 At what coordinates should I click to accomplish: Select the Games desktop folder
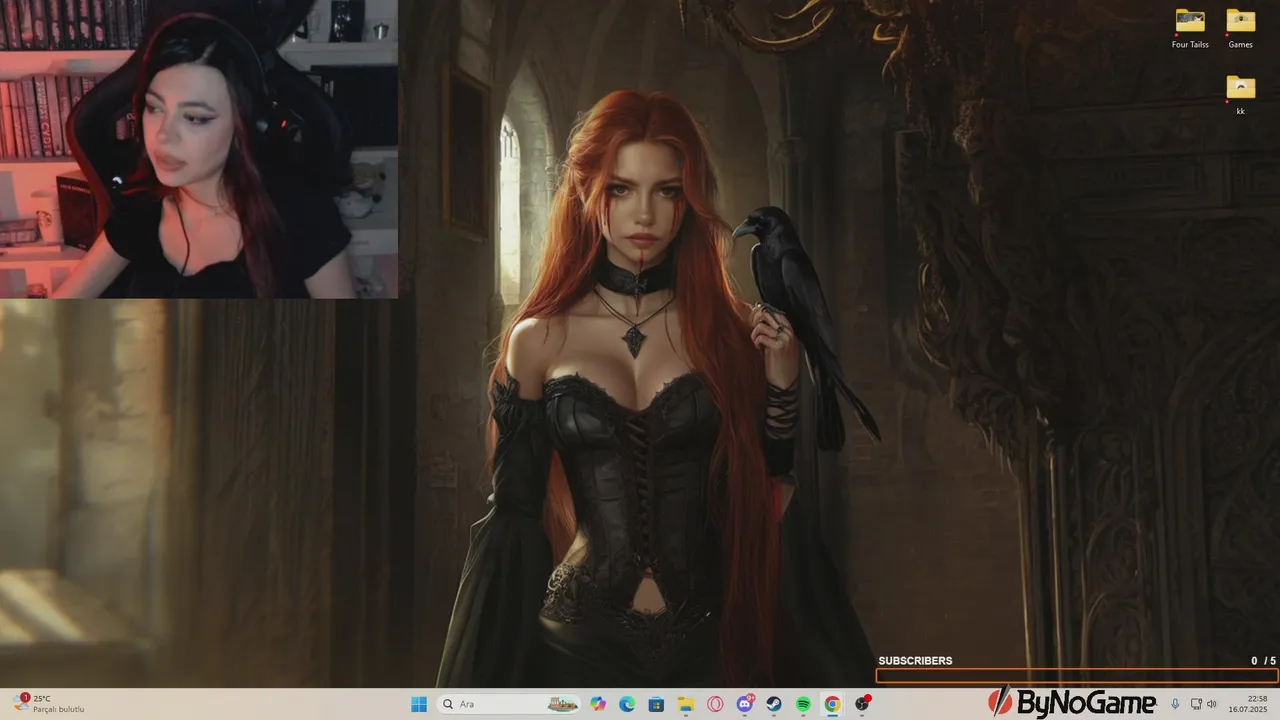tap(1241, 28)
